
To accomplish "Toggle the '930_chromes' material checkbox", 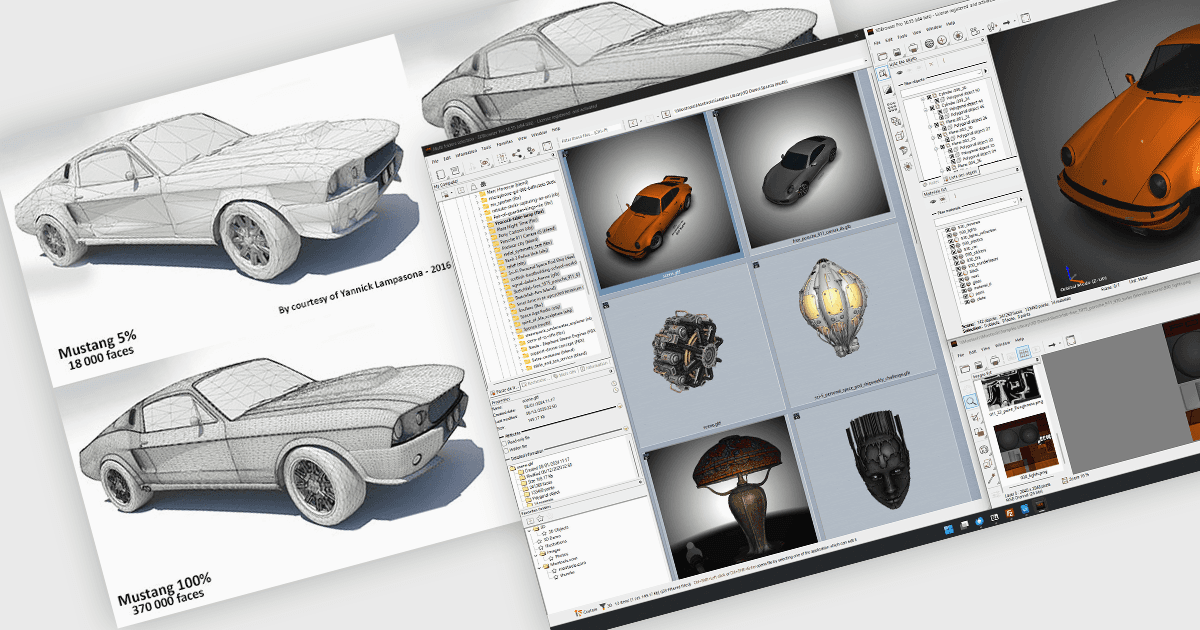I will point(947,229).
